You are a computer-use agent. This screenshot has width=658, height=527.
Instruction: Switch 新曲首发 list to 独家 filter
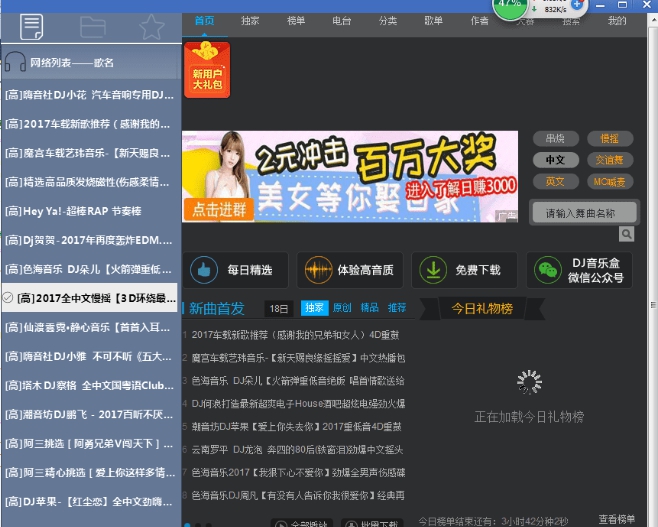point(314,308)
